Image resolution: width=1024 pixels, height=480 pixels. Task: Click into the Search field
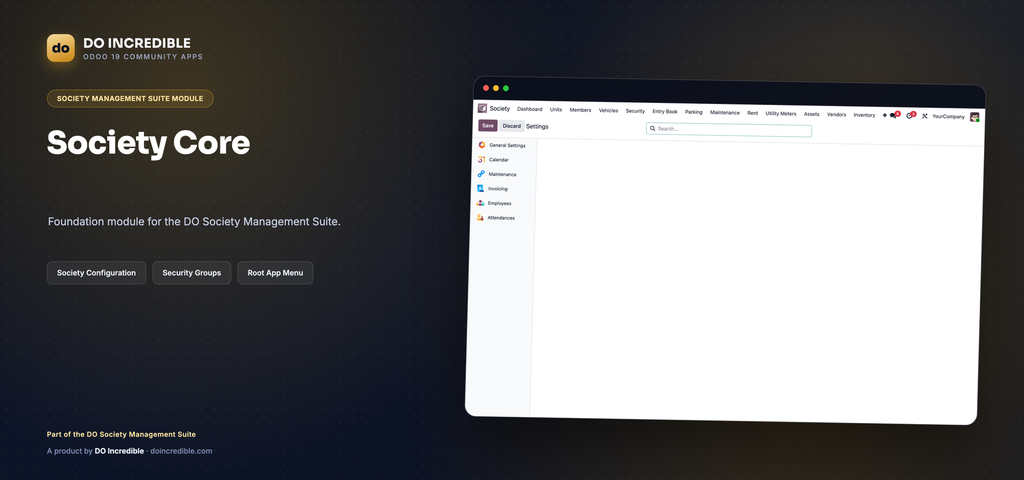(x=729, y=130)
